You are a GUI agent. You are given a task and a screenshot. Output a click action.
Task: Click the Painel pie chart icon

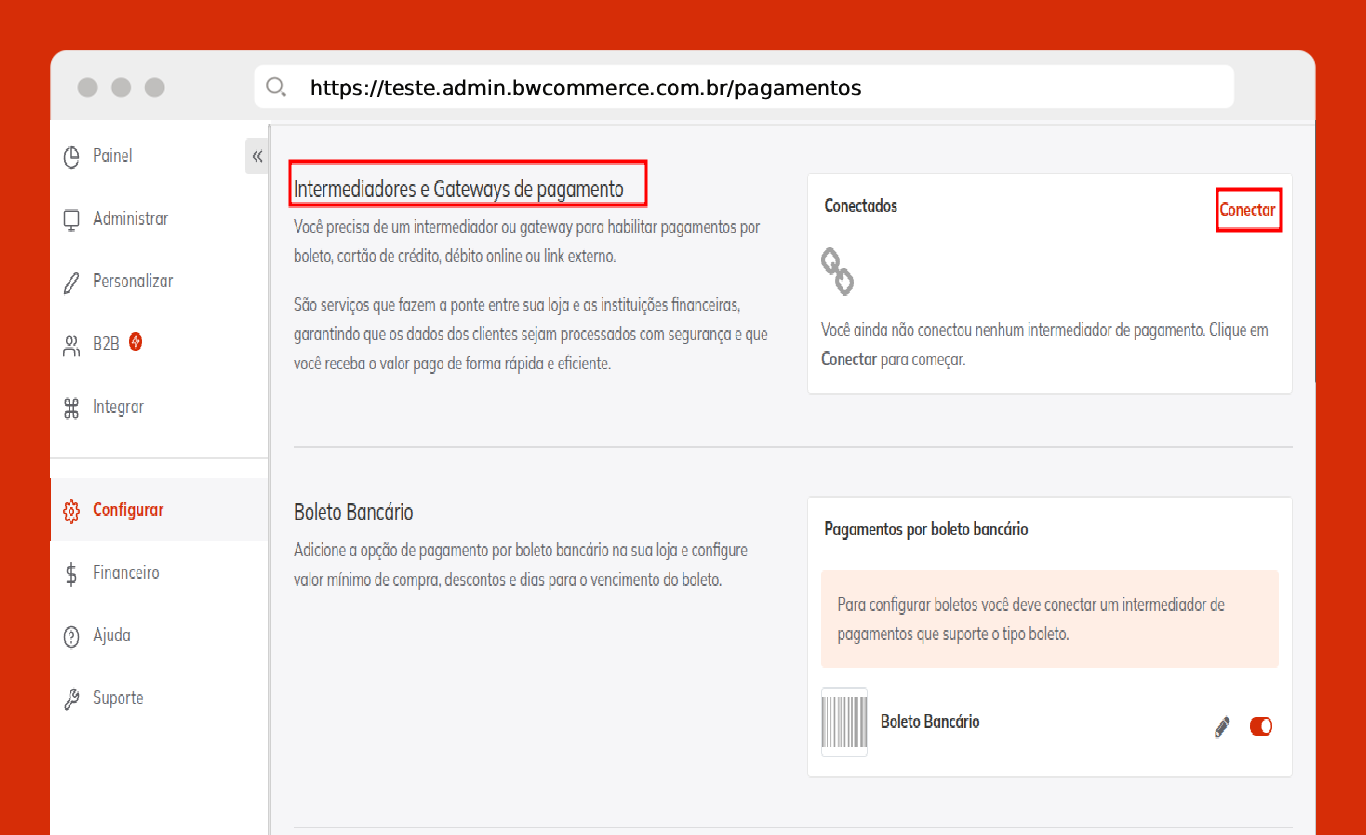click(71, 157)
